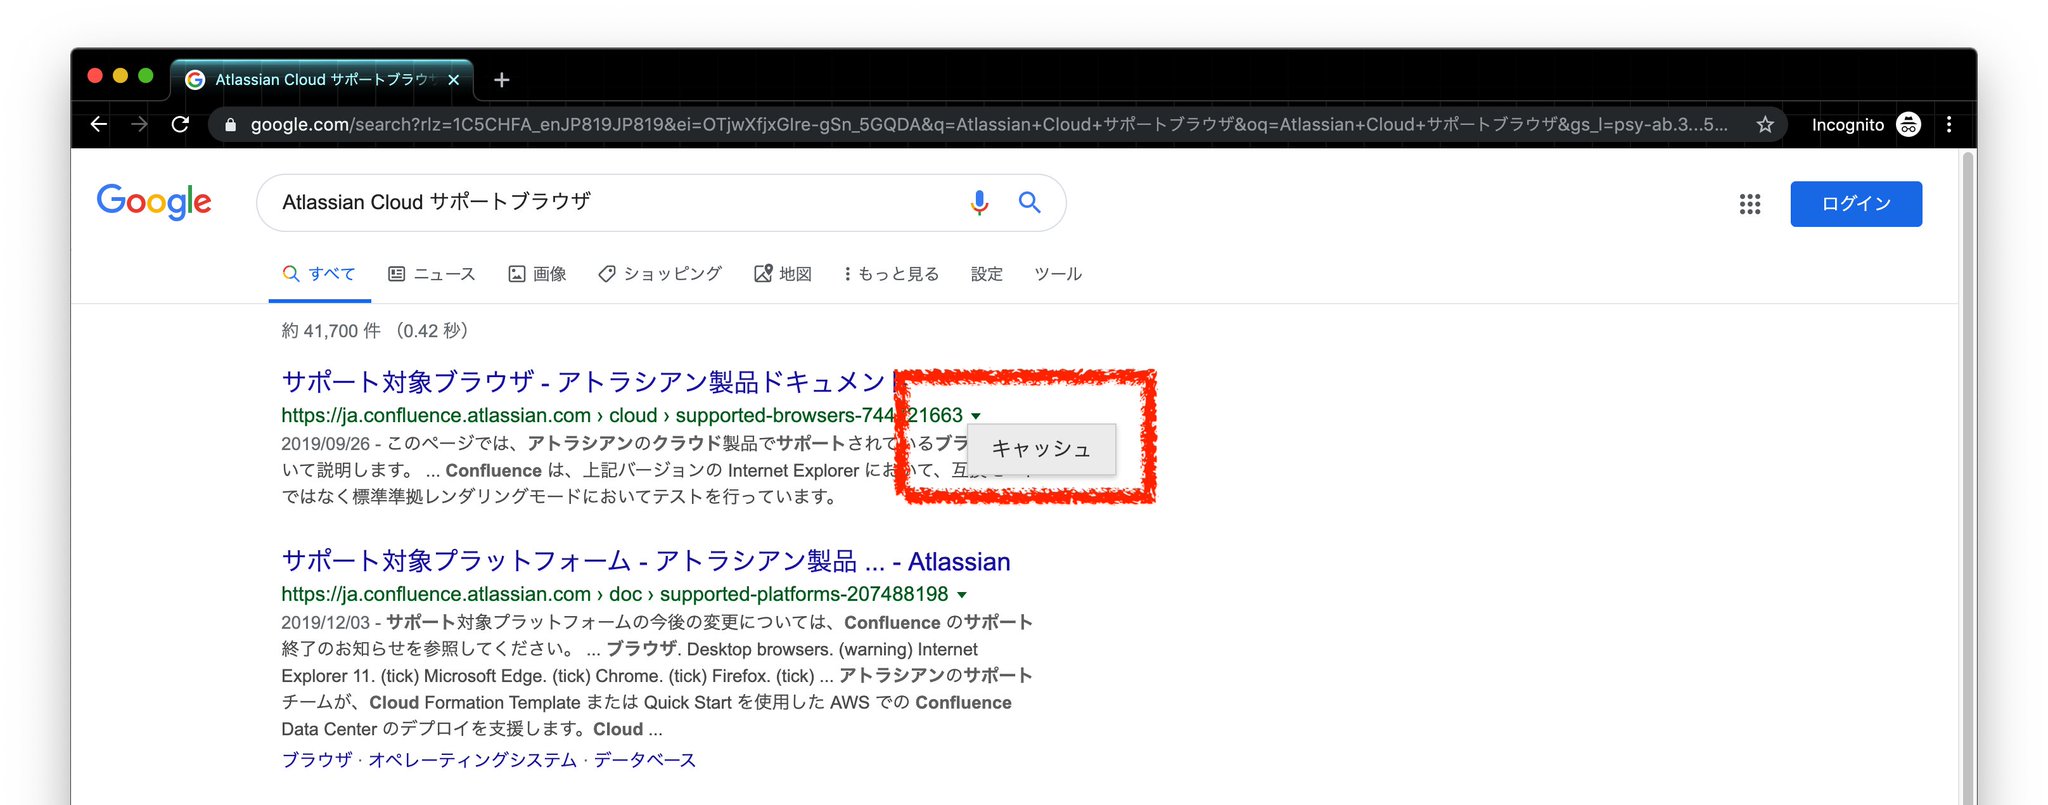Click the browser forward arrow
This screenshot has height=805, width=2048.
139,124
